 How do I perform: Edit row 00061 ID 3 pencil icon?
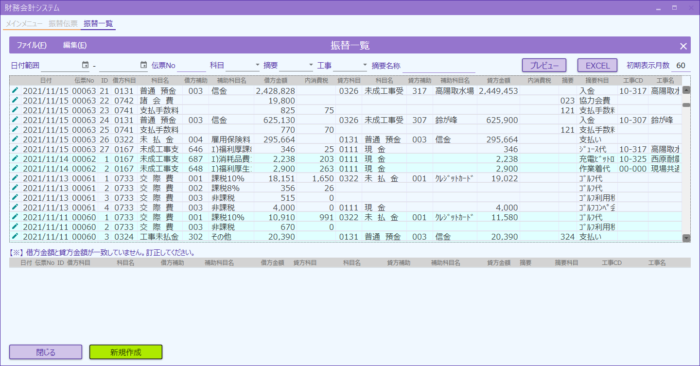coord(15,198)
